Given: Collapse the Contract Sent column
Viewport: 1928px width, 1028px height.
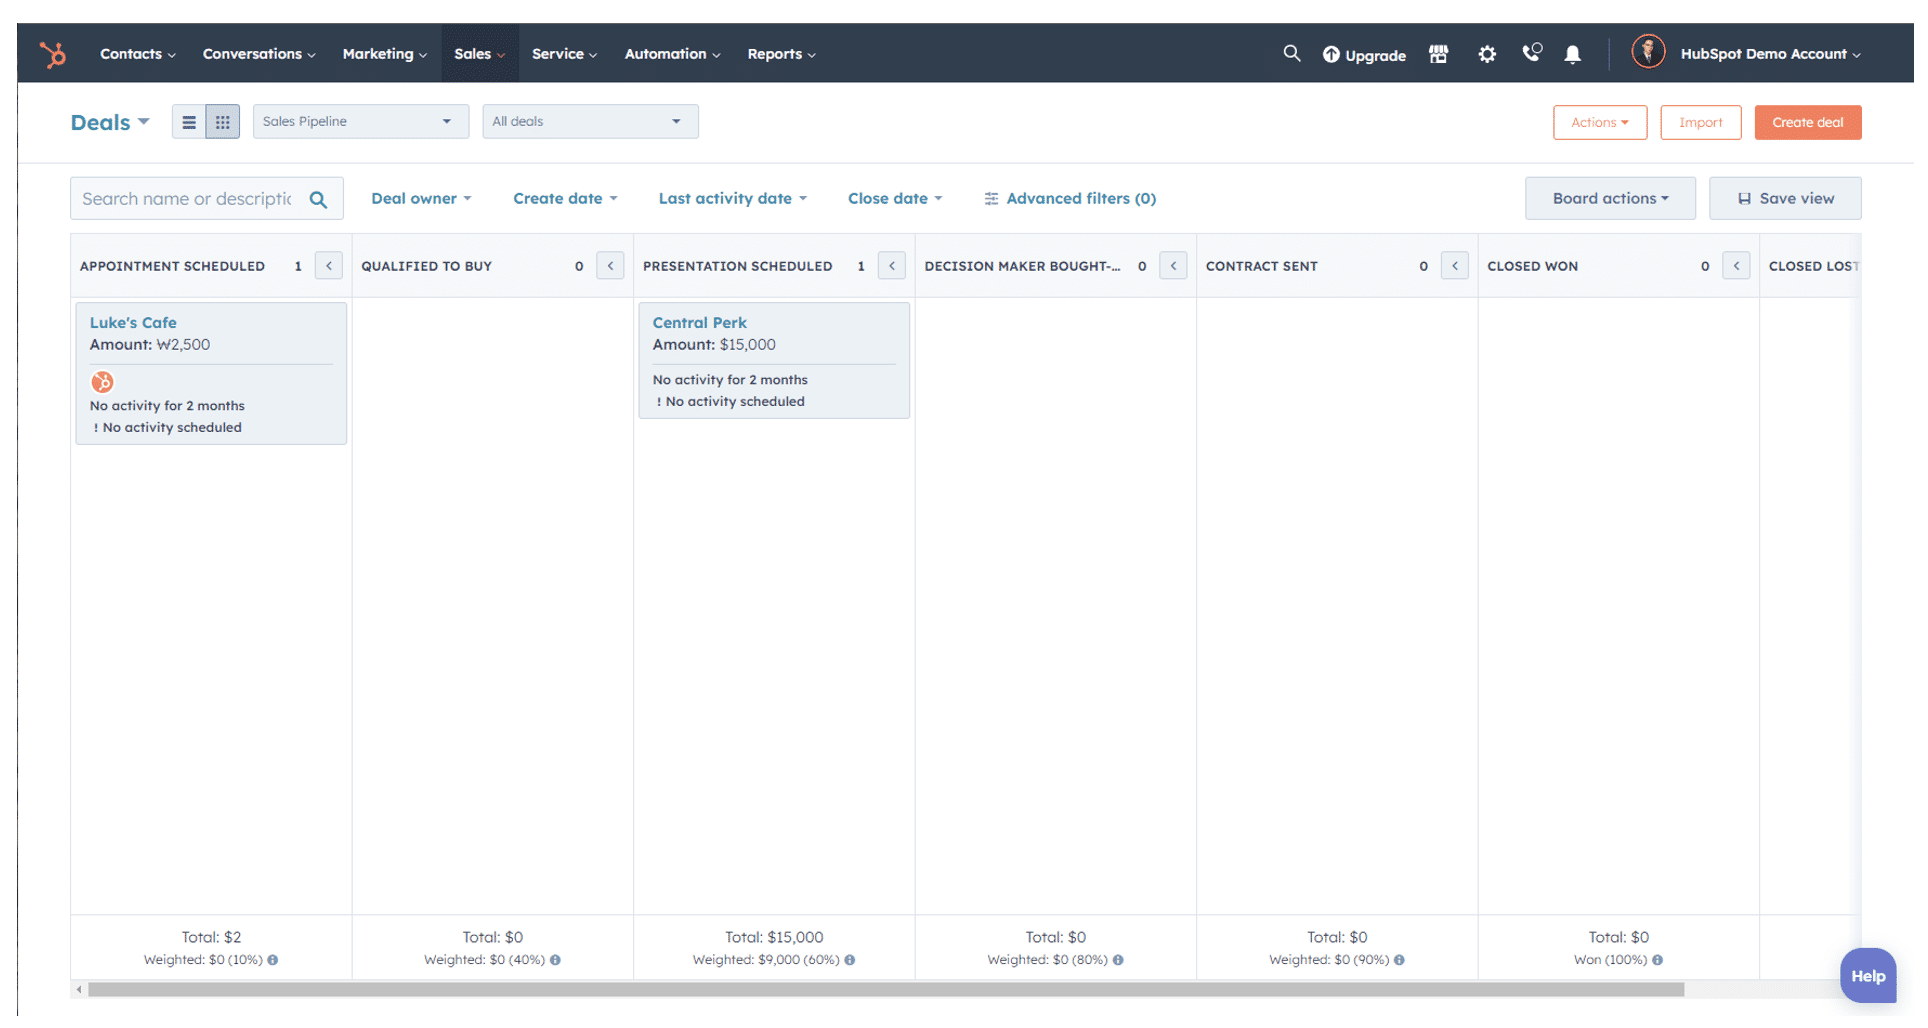Looking at the screenshot, I should pos(1455,266).
